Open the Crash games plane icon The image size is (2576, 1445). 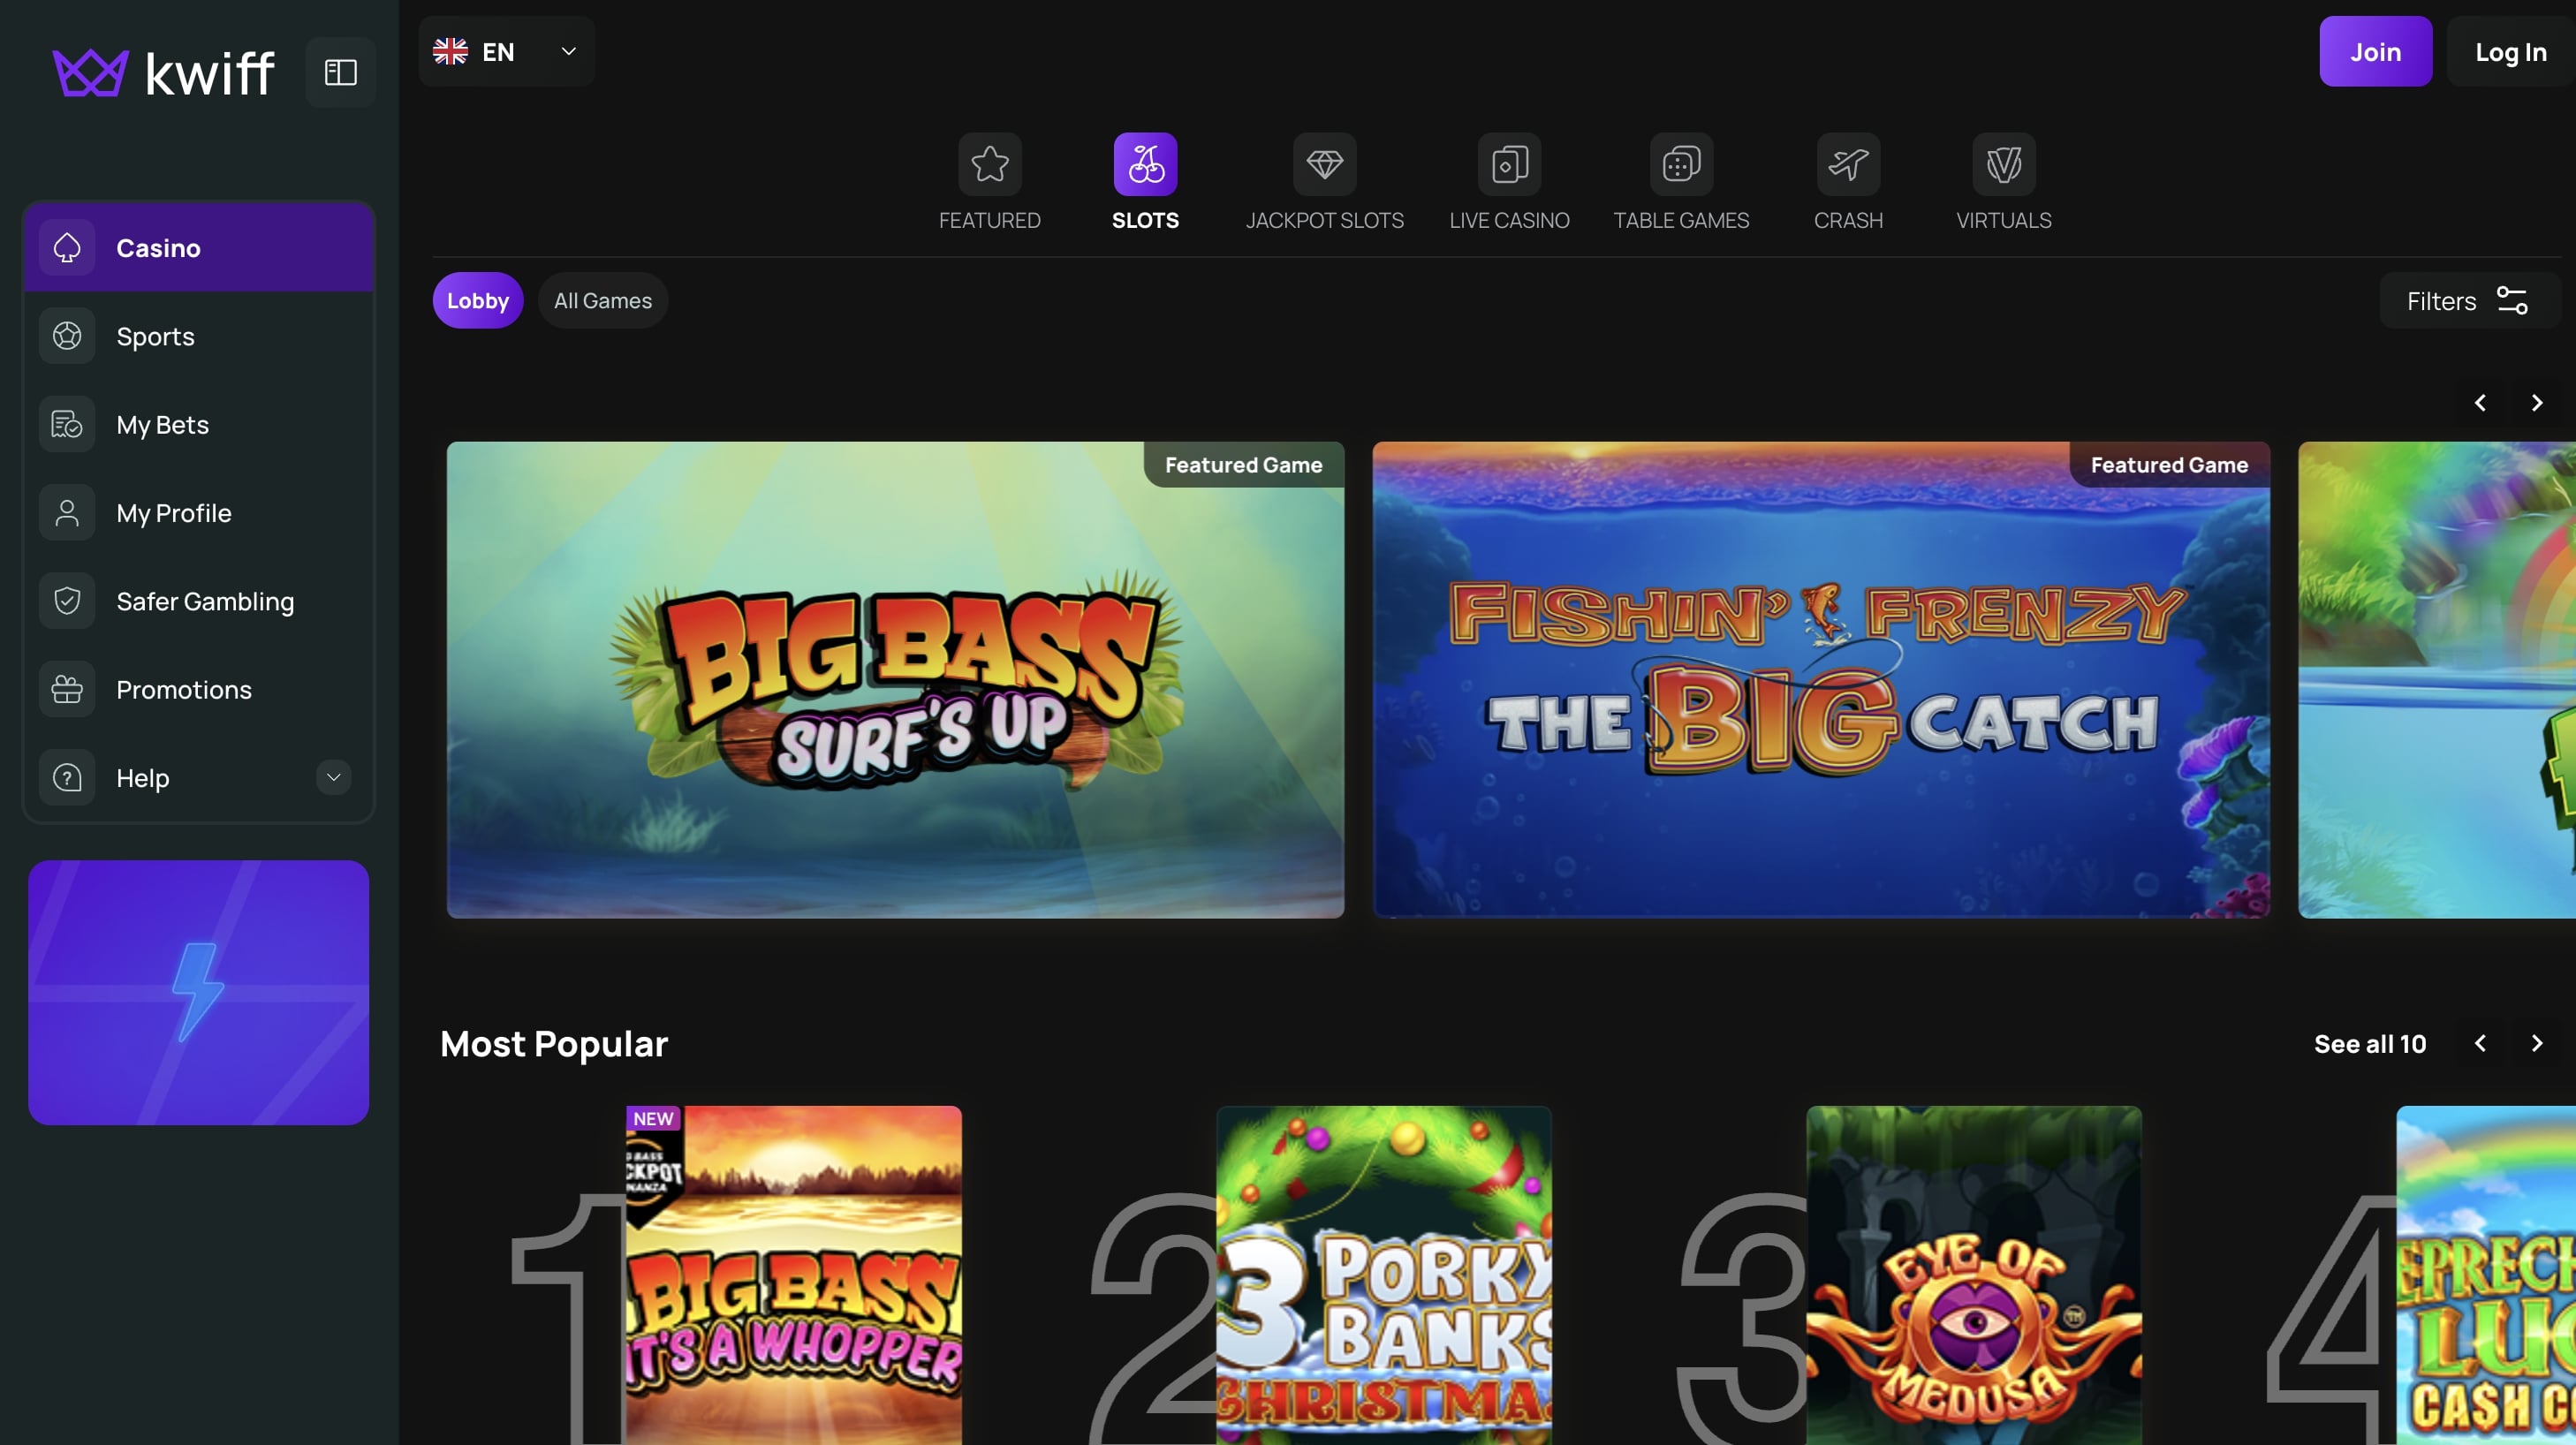point(1848,163)
